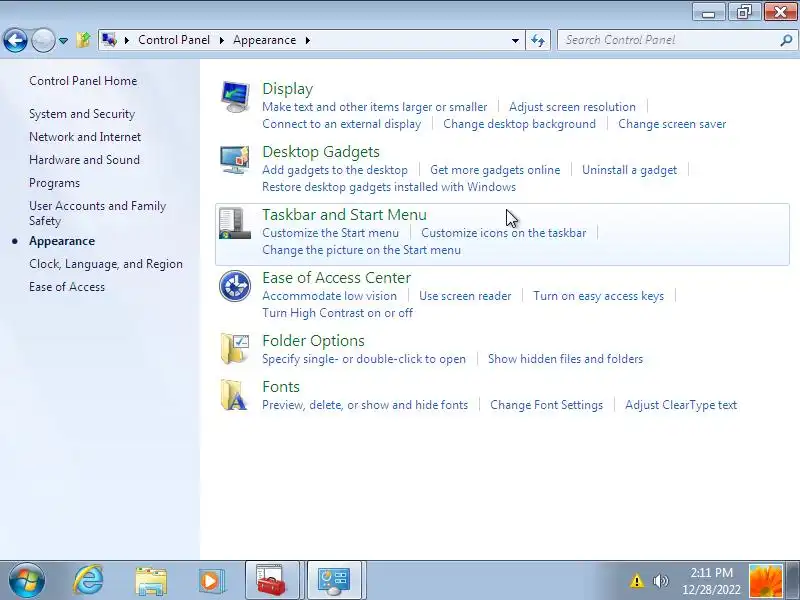The height and width of the screenshot is (600, 800).
Task: Go to Programs category
Action: pyautogui.click(x=55, y=183)
